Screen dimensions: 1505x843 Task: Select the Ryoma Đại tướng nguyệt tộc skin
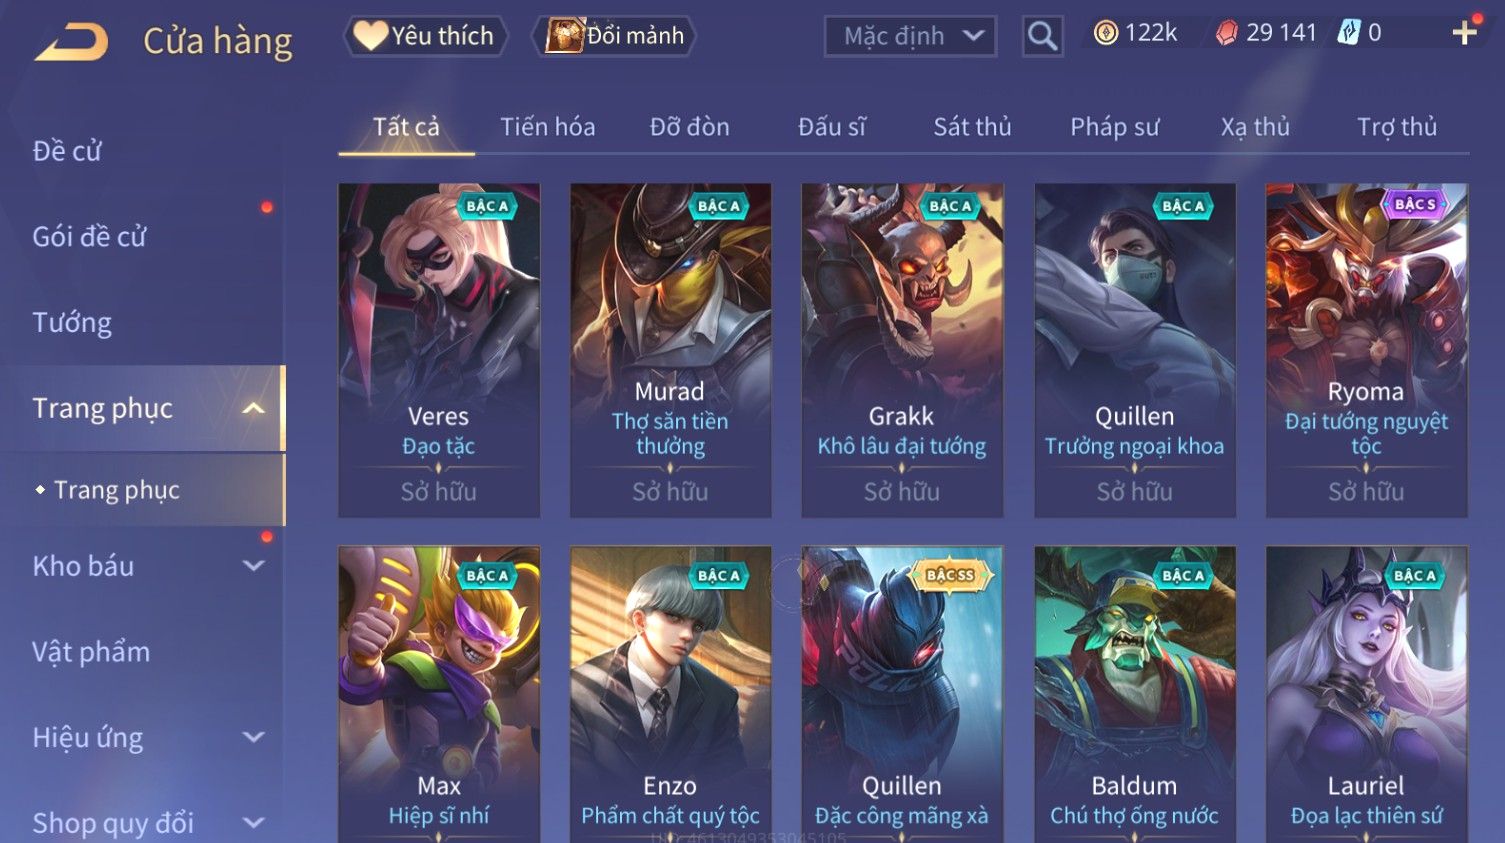pyautogui.click(x=1366, y=350)
